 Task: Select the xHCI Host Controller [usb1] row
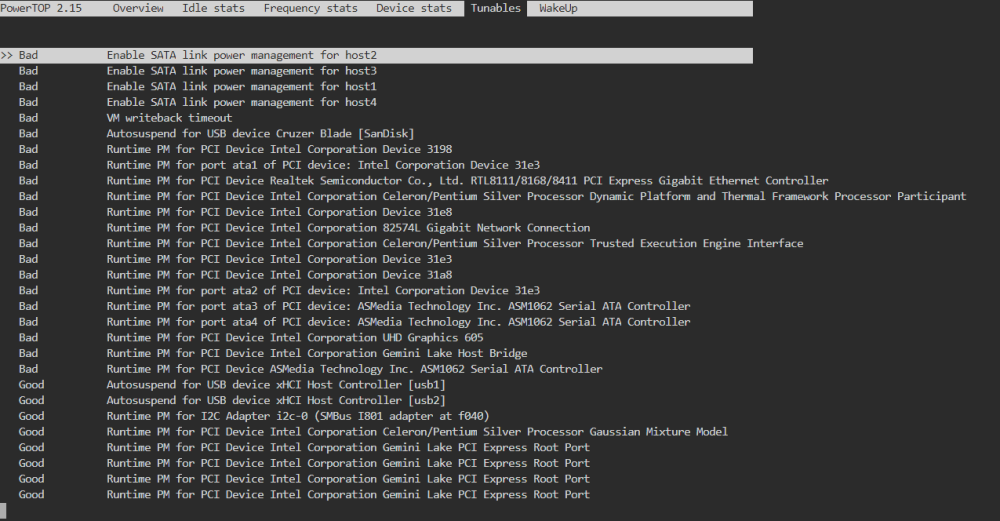232,385
